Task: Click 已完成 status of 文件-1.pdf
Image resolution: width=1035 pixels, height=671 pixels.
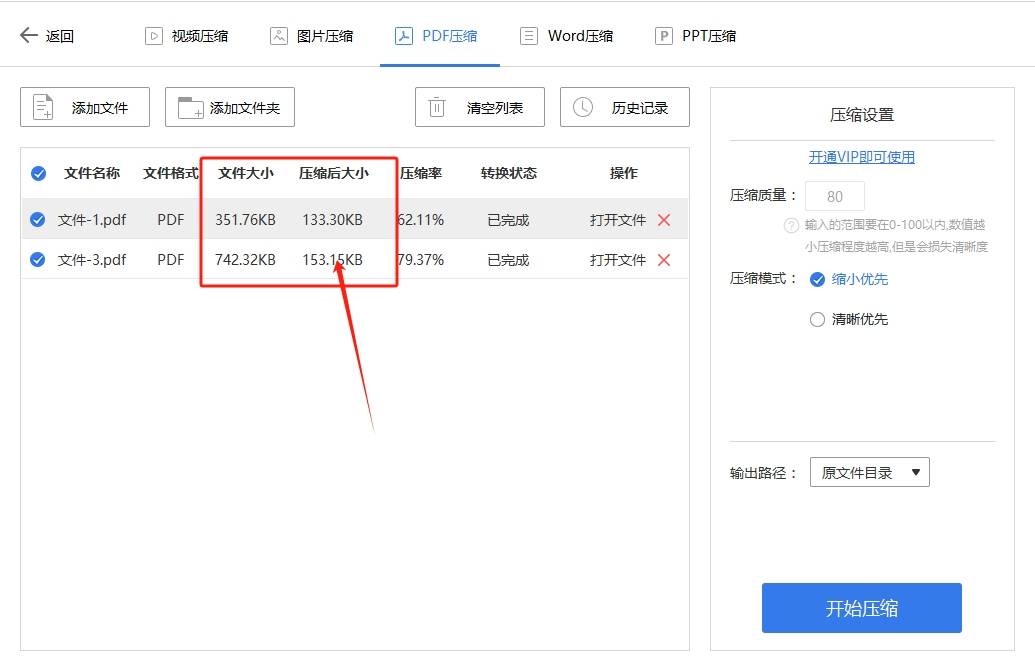Action: 508,220
